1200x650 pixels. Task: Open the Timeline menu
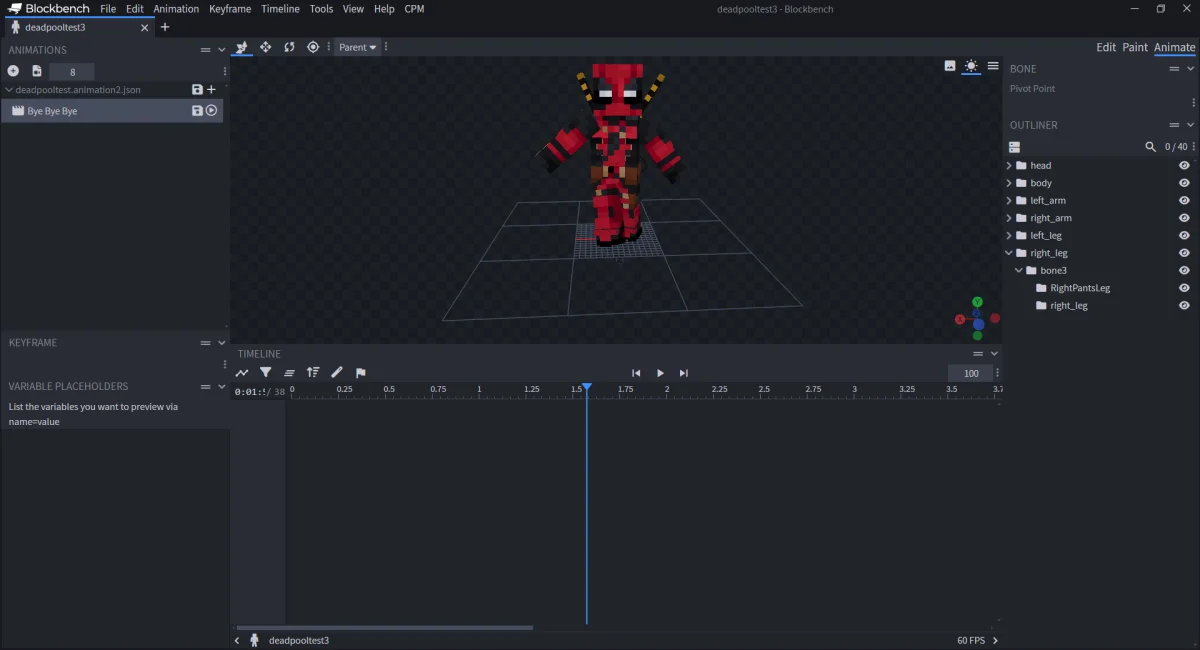(x=280, y=9)
